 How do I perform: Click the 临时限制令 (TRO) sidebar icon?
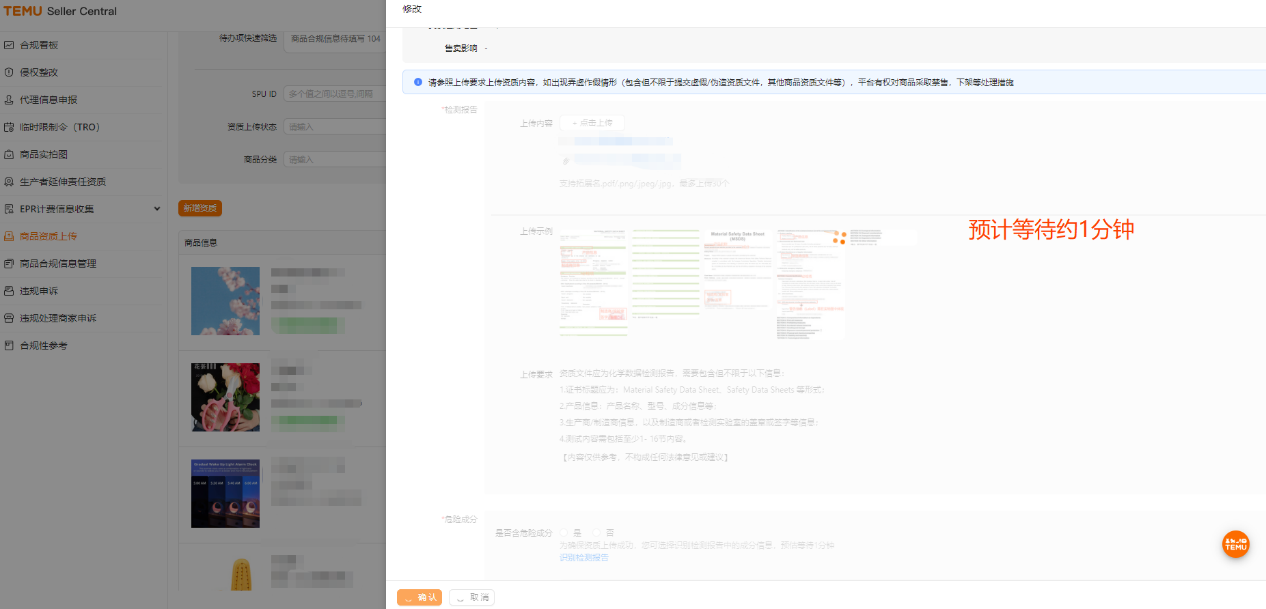click(x=9, y=127)
